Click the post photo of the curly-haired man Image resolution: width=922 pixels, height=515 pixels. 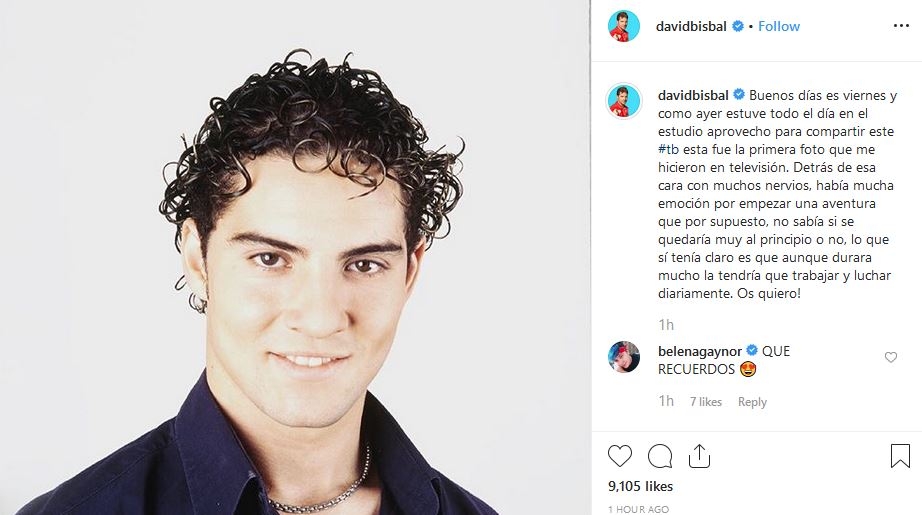tap(295, 258)
